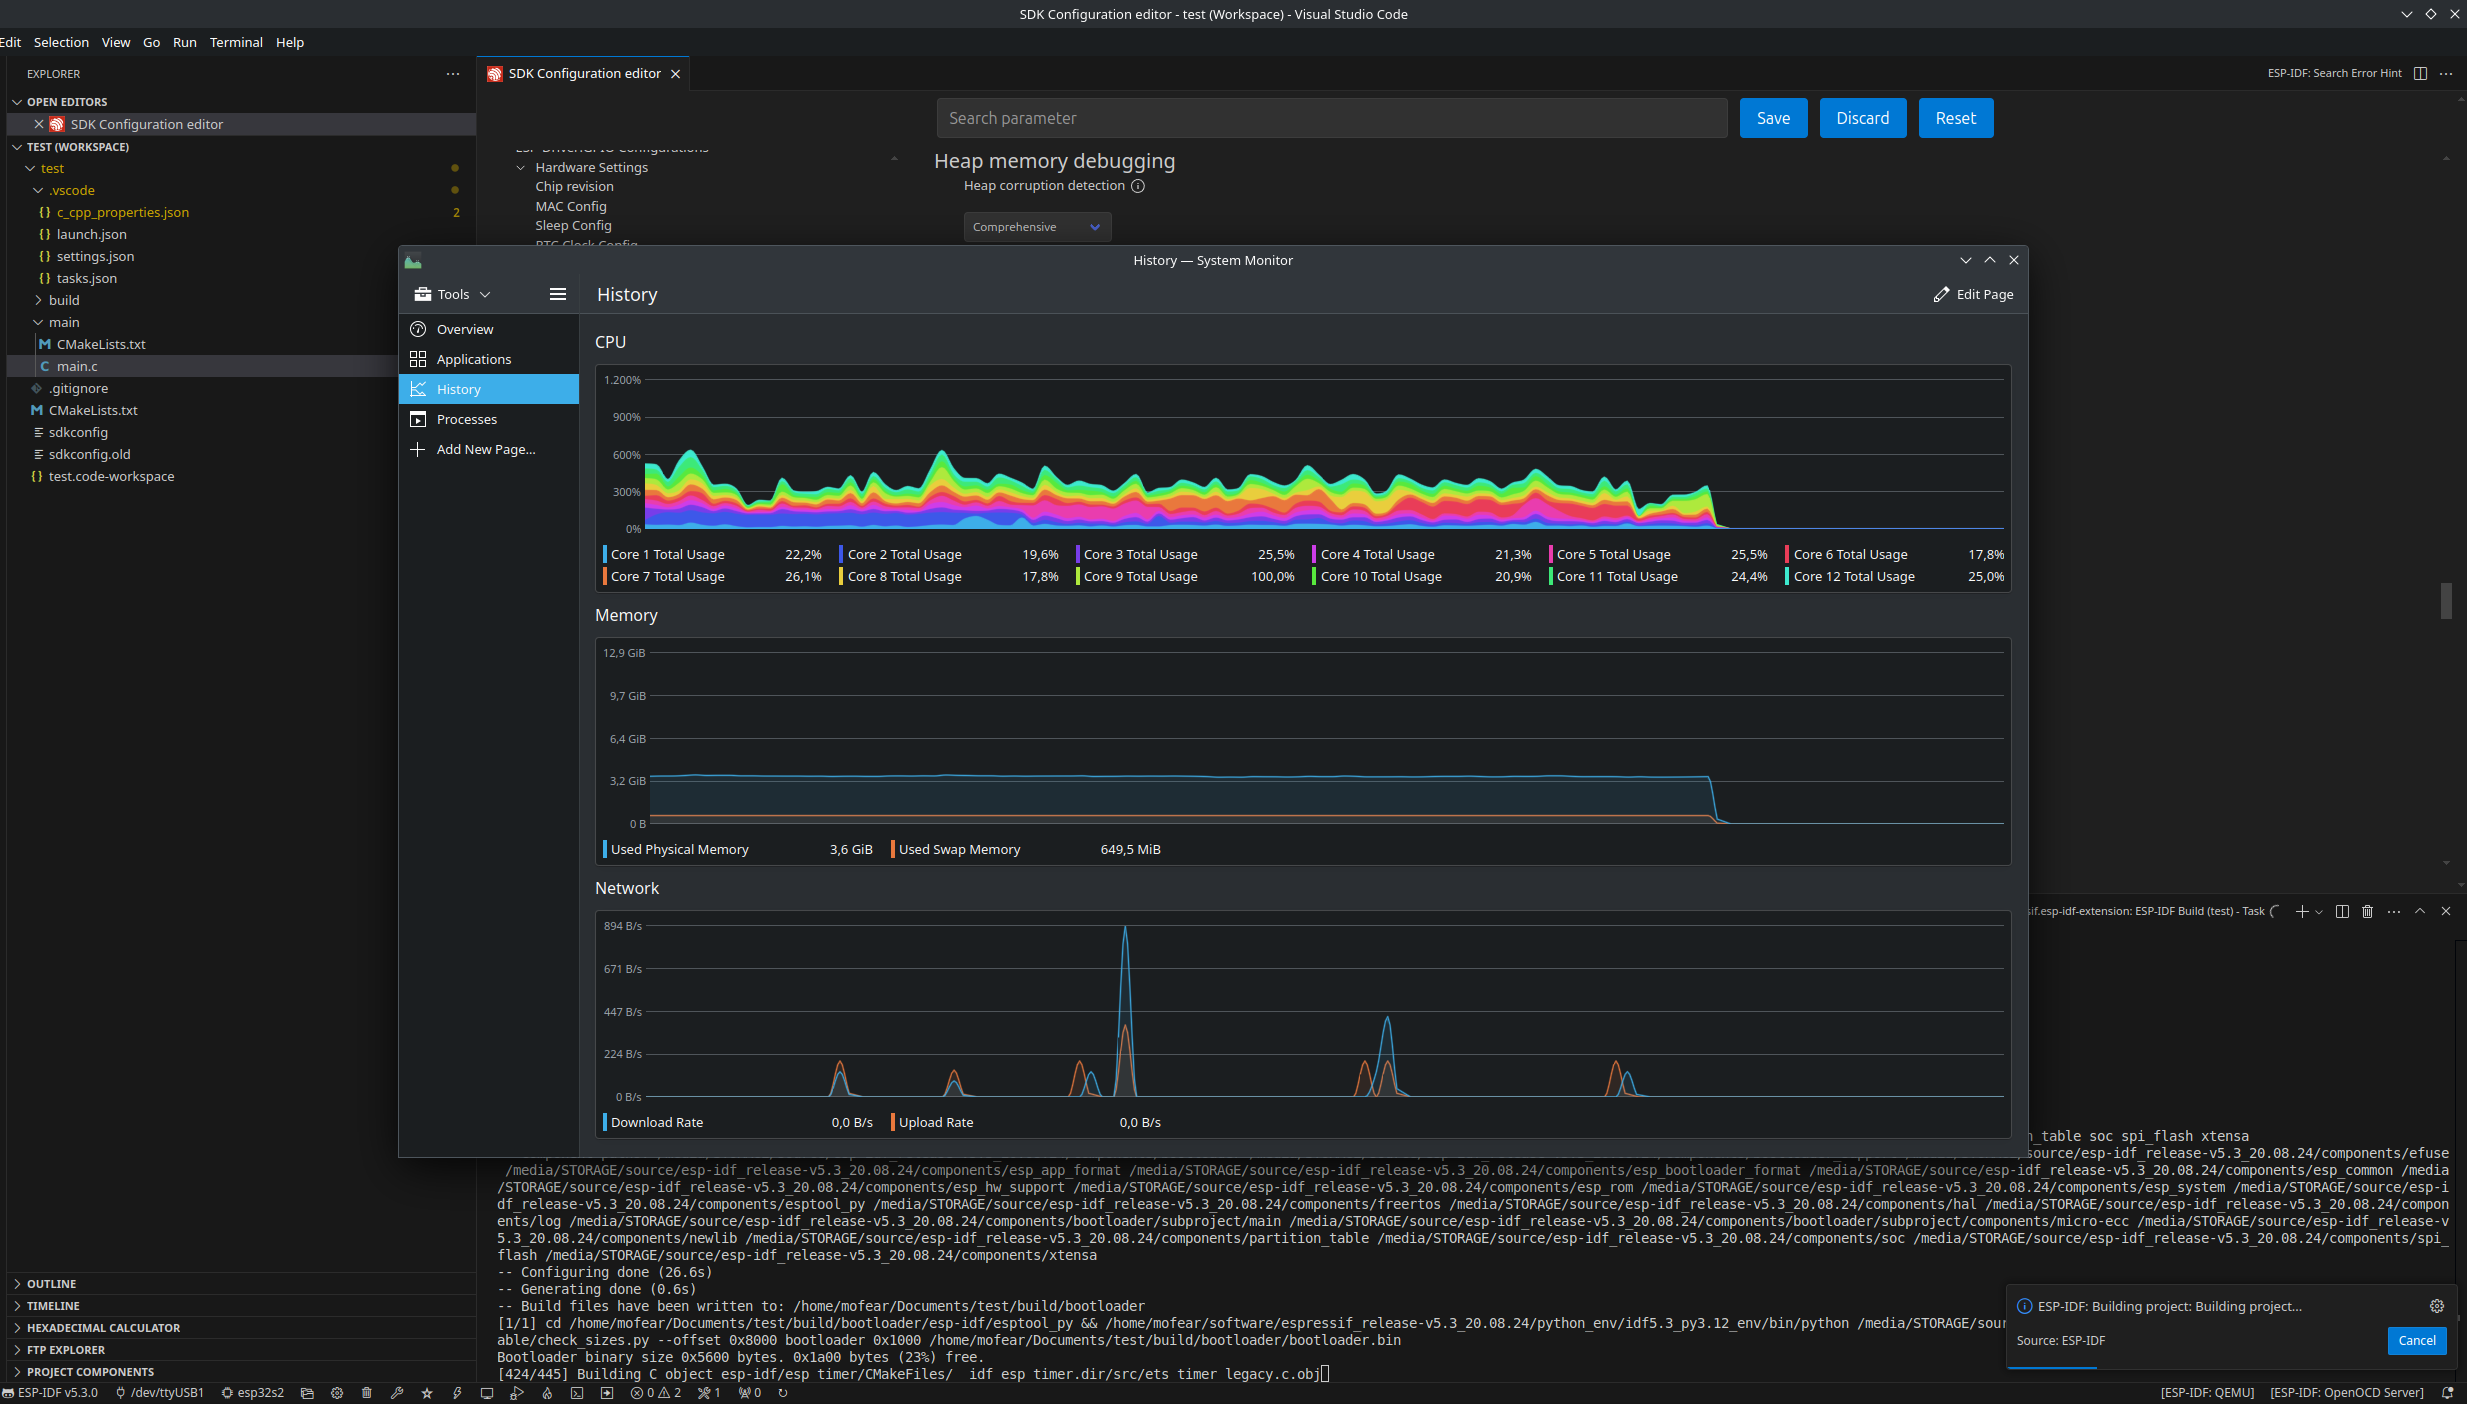Add a new terminal with plus icon
2467x1404 pixels.
point(2302,911)
